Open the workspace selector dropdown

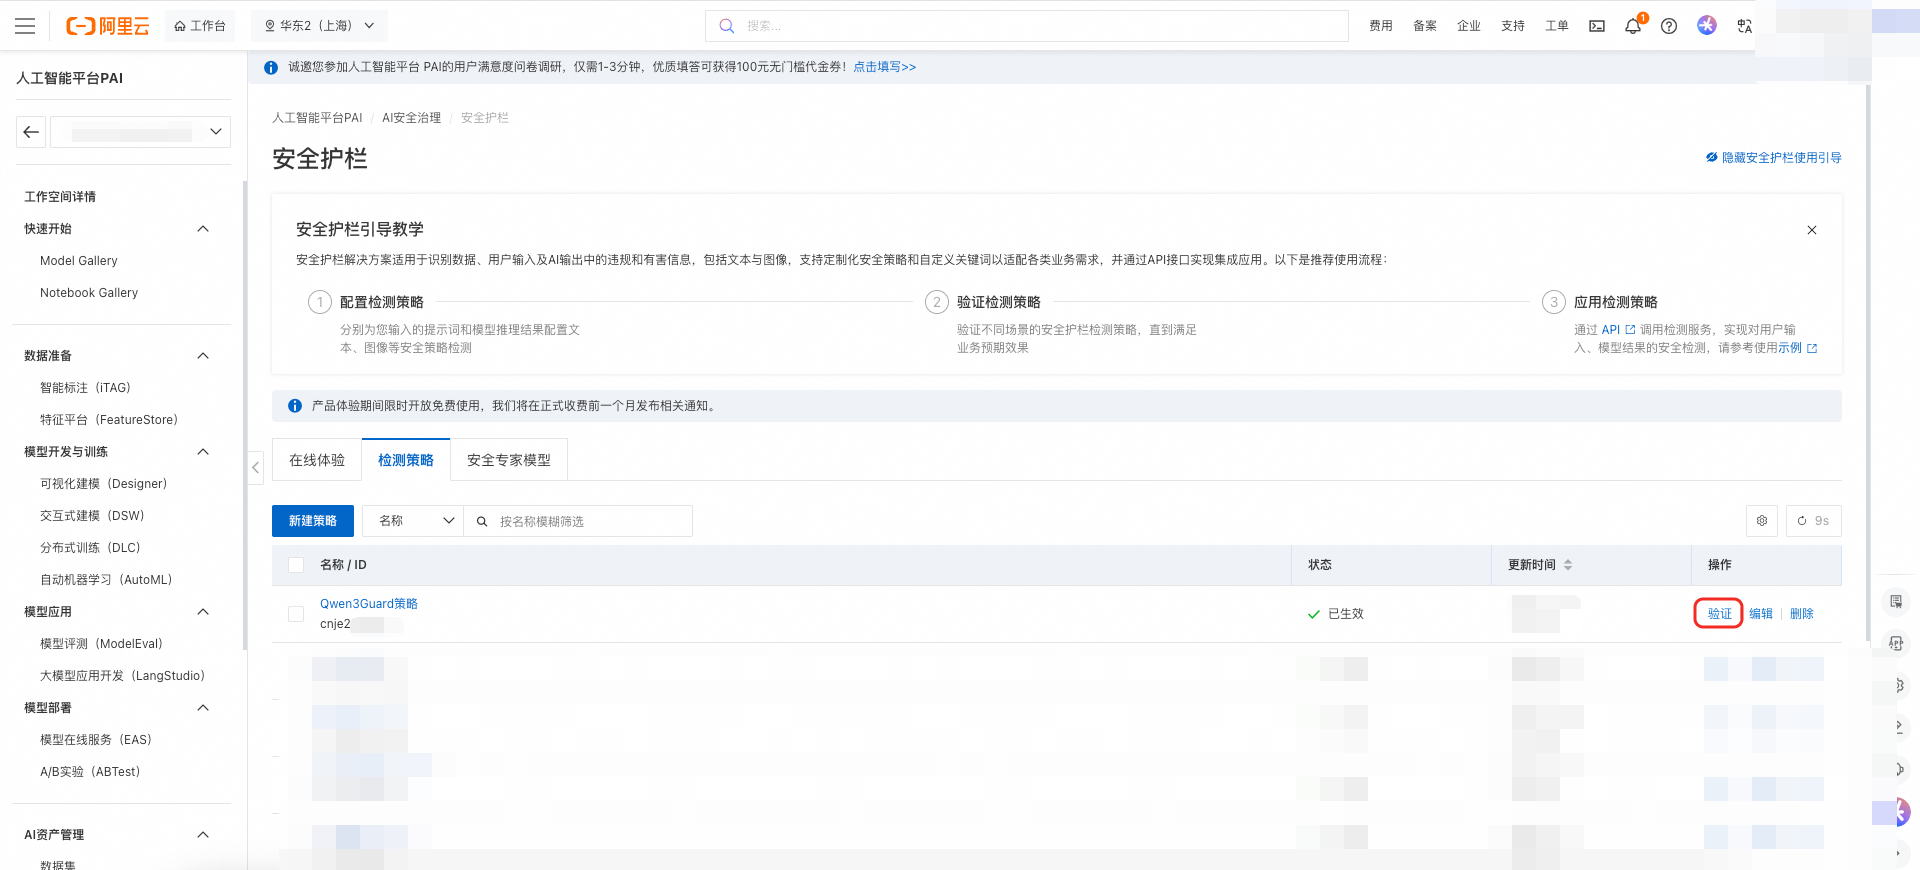click(x=141, y=132)
